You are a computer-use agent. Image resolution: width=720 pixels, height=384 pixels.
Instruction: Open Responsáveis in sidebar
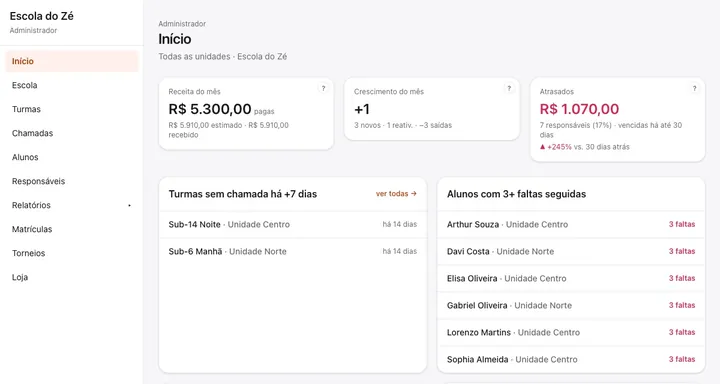click(x=72, y=181)
